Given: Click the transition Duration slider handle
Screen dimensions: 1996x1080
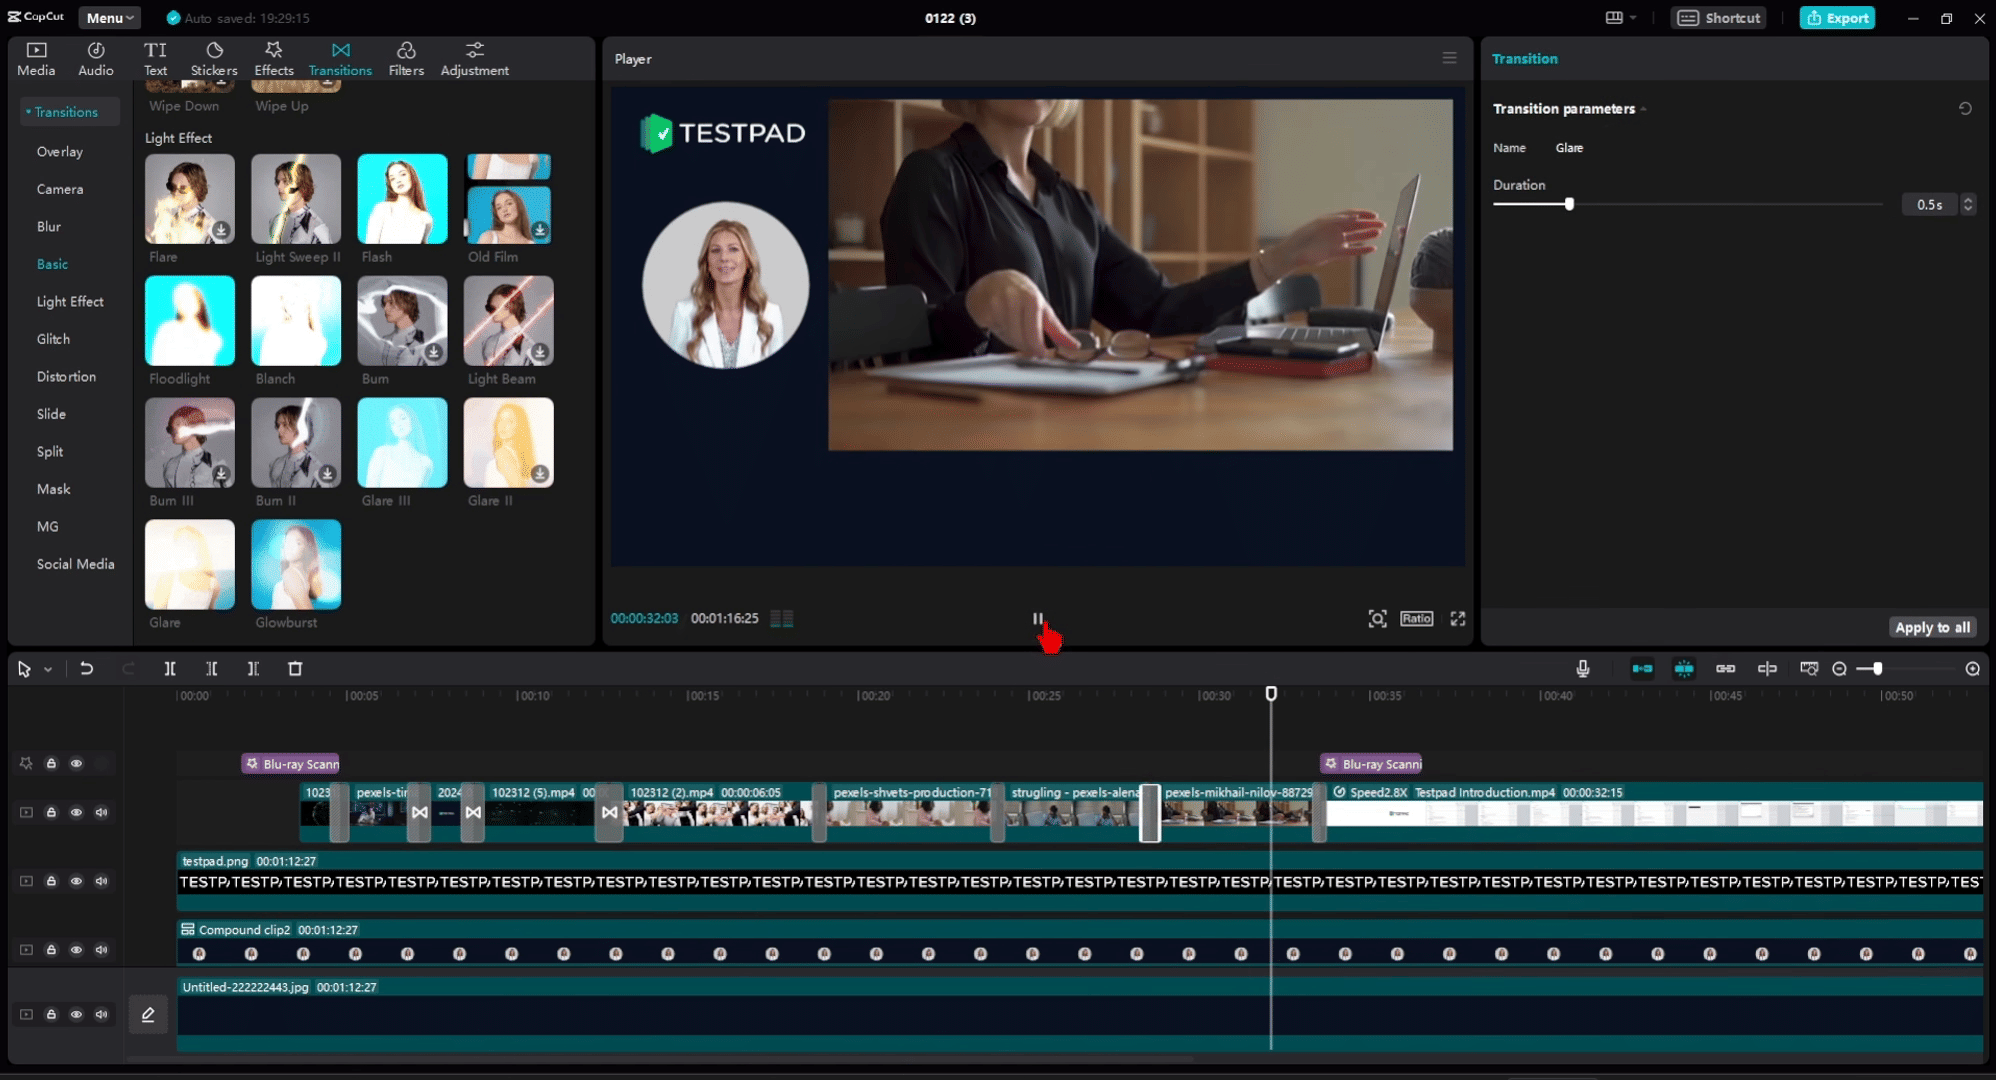Looking at the screenshot, I should click(x=1569, y=204).
